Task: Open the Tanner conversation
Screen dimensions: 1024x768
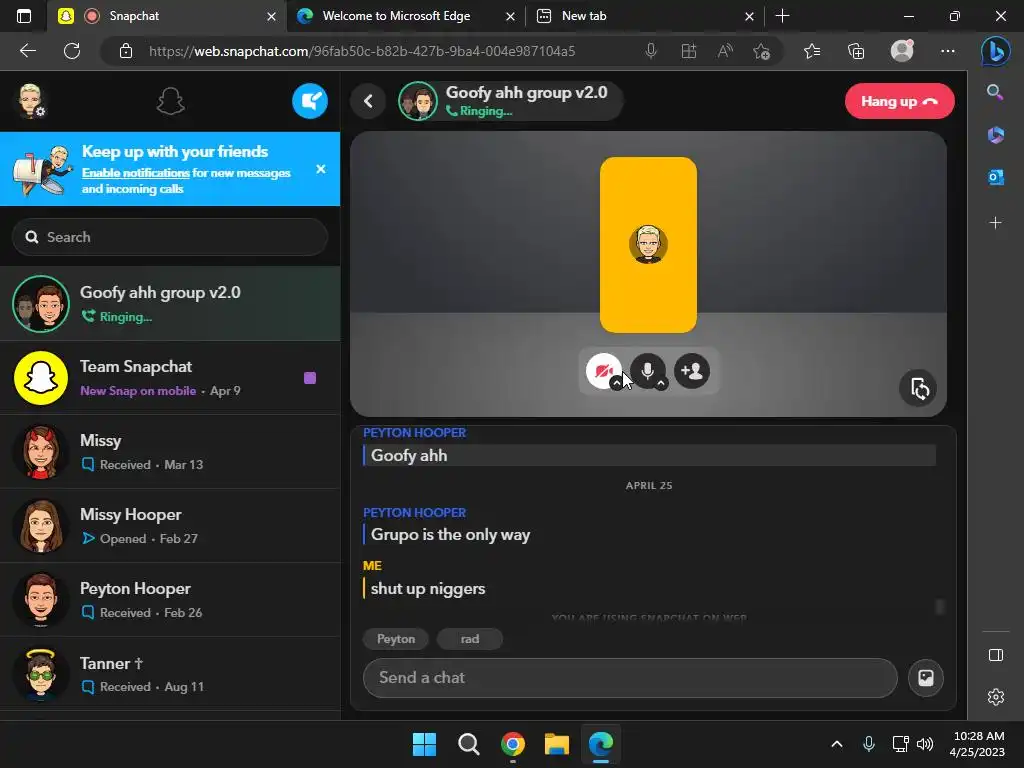Action: coord(170,673)
